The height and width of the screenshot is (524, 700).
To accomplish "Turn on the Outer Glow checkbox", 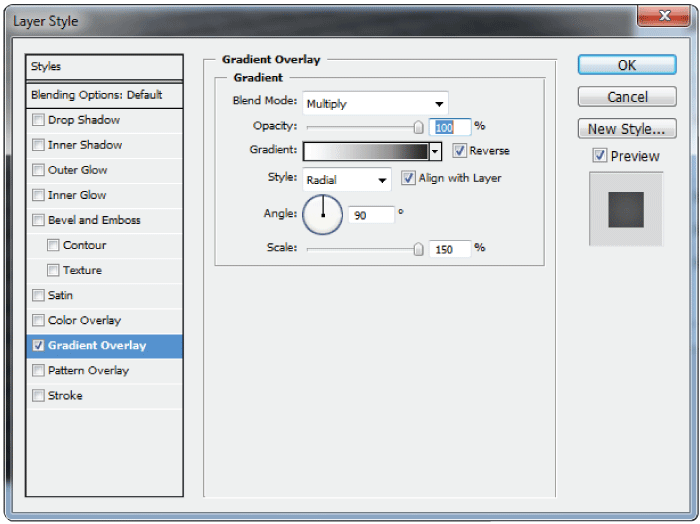I will [x=38, y=170].
